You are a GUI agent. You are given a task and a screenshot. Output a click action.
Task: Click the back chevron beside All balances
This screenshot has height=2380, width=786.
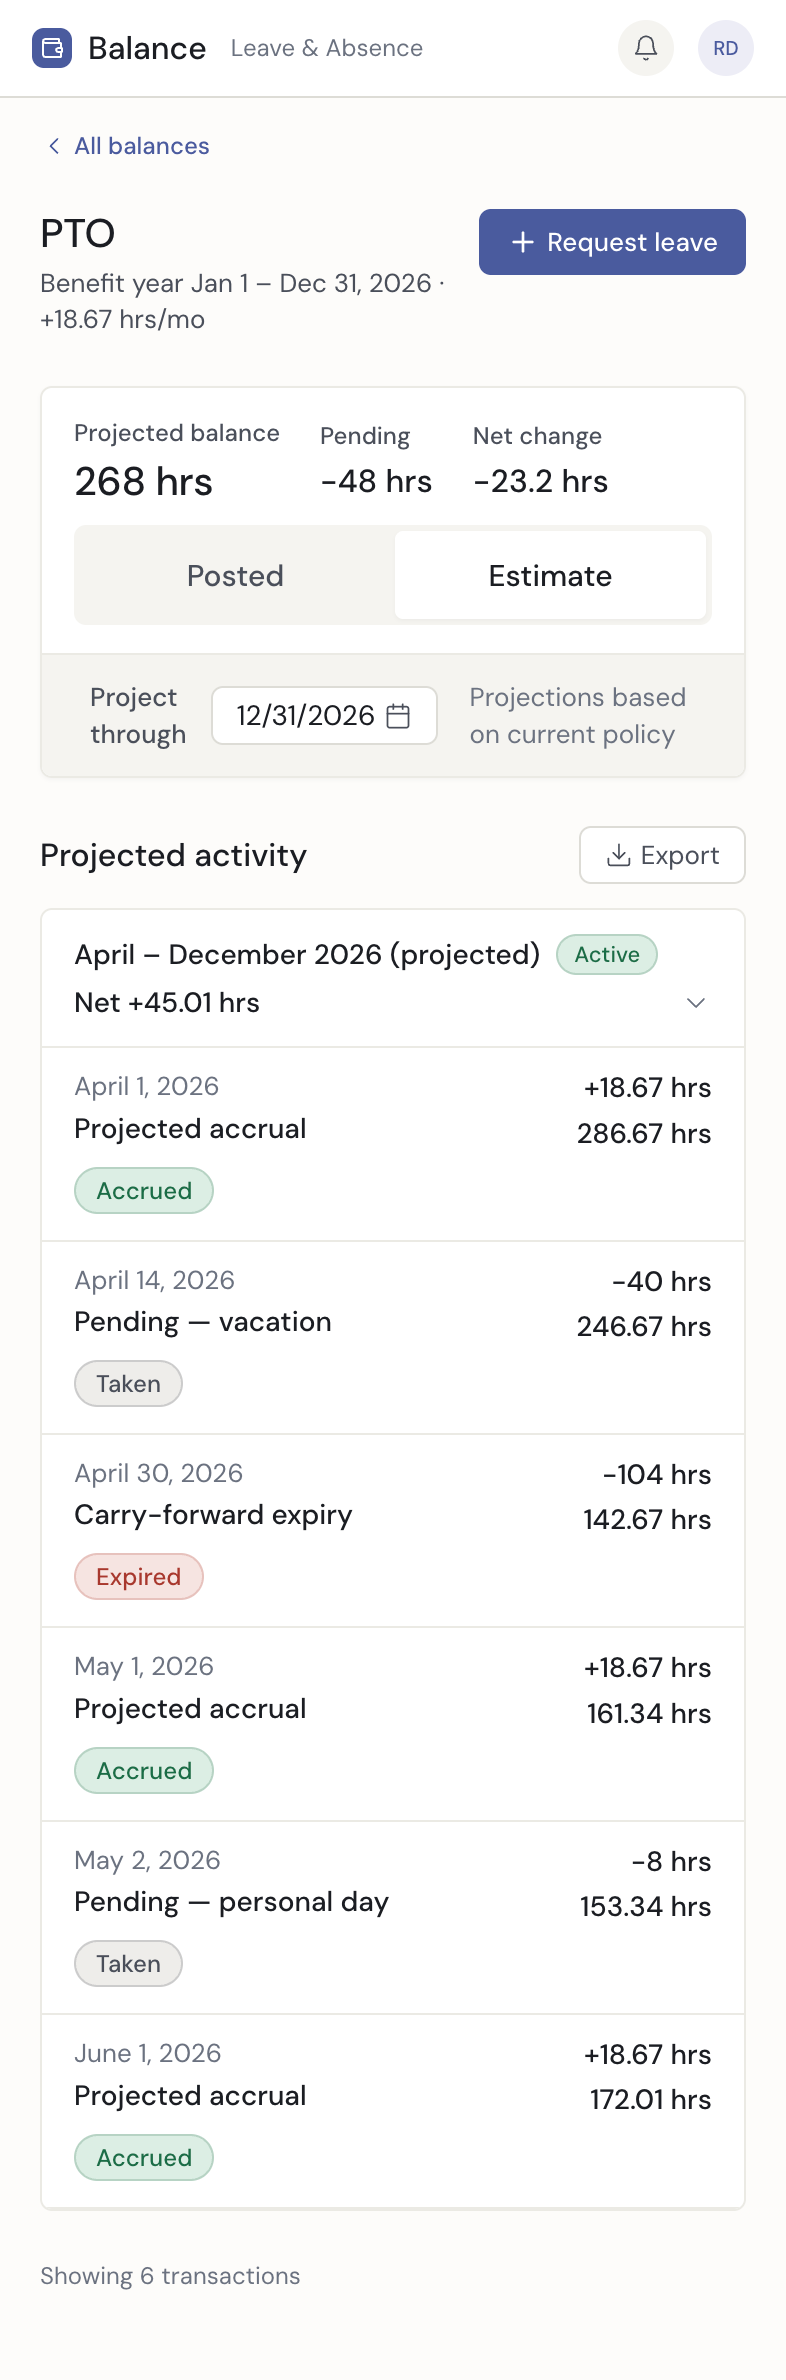(x=54, y=146)
